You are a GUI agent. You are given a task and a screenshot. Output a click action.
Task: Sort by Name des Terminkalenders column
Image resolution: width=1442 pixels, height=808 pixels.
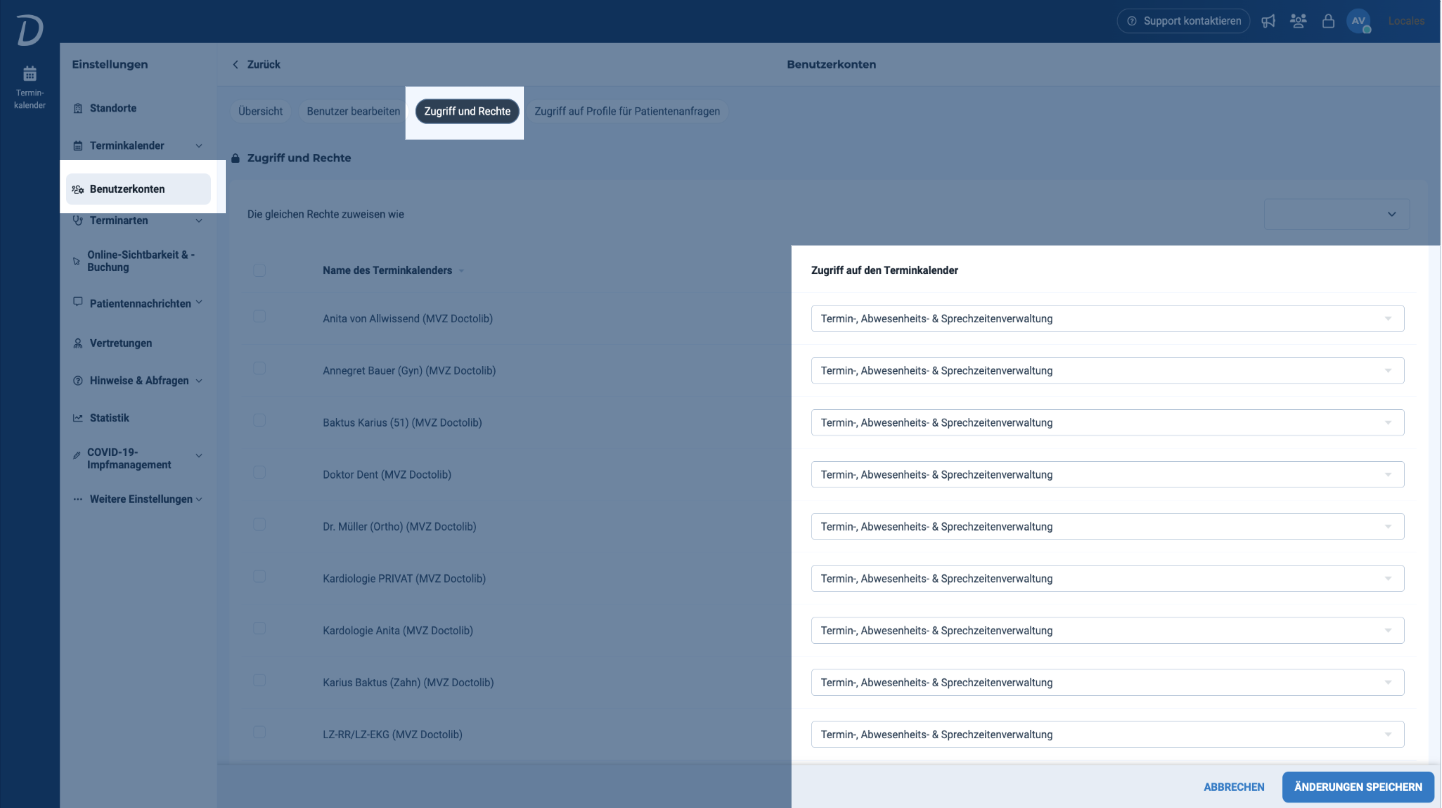[393, 270]
